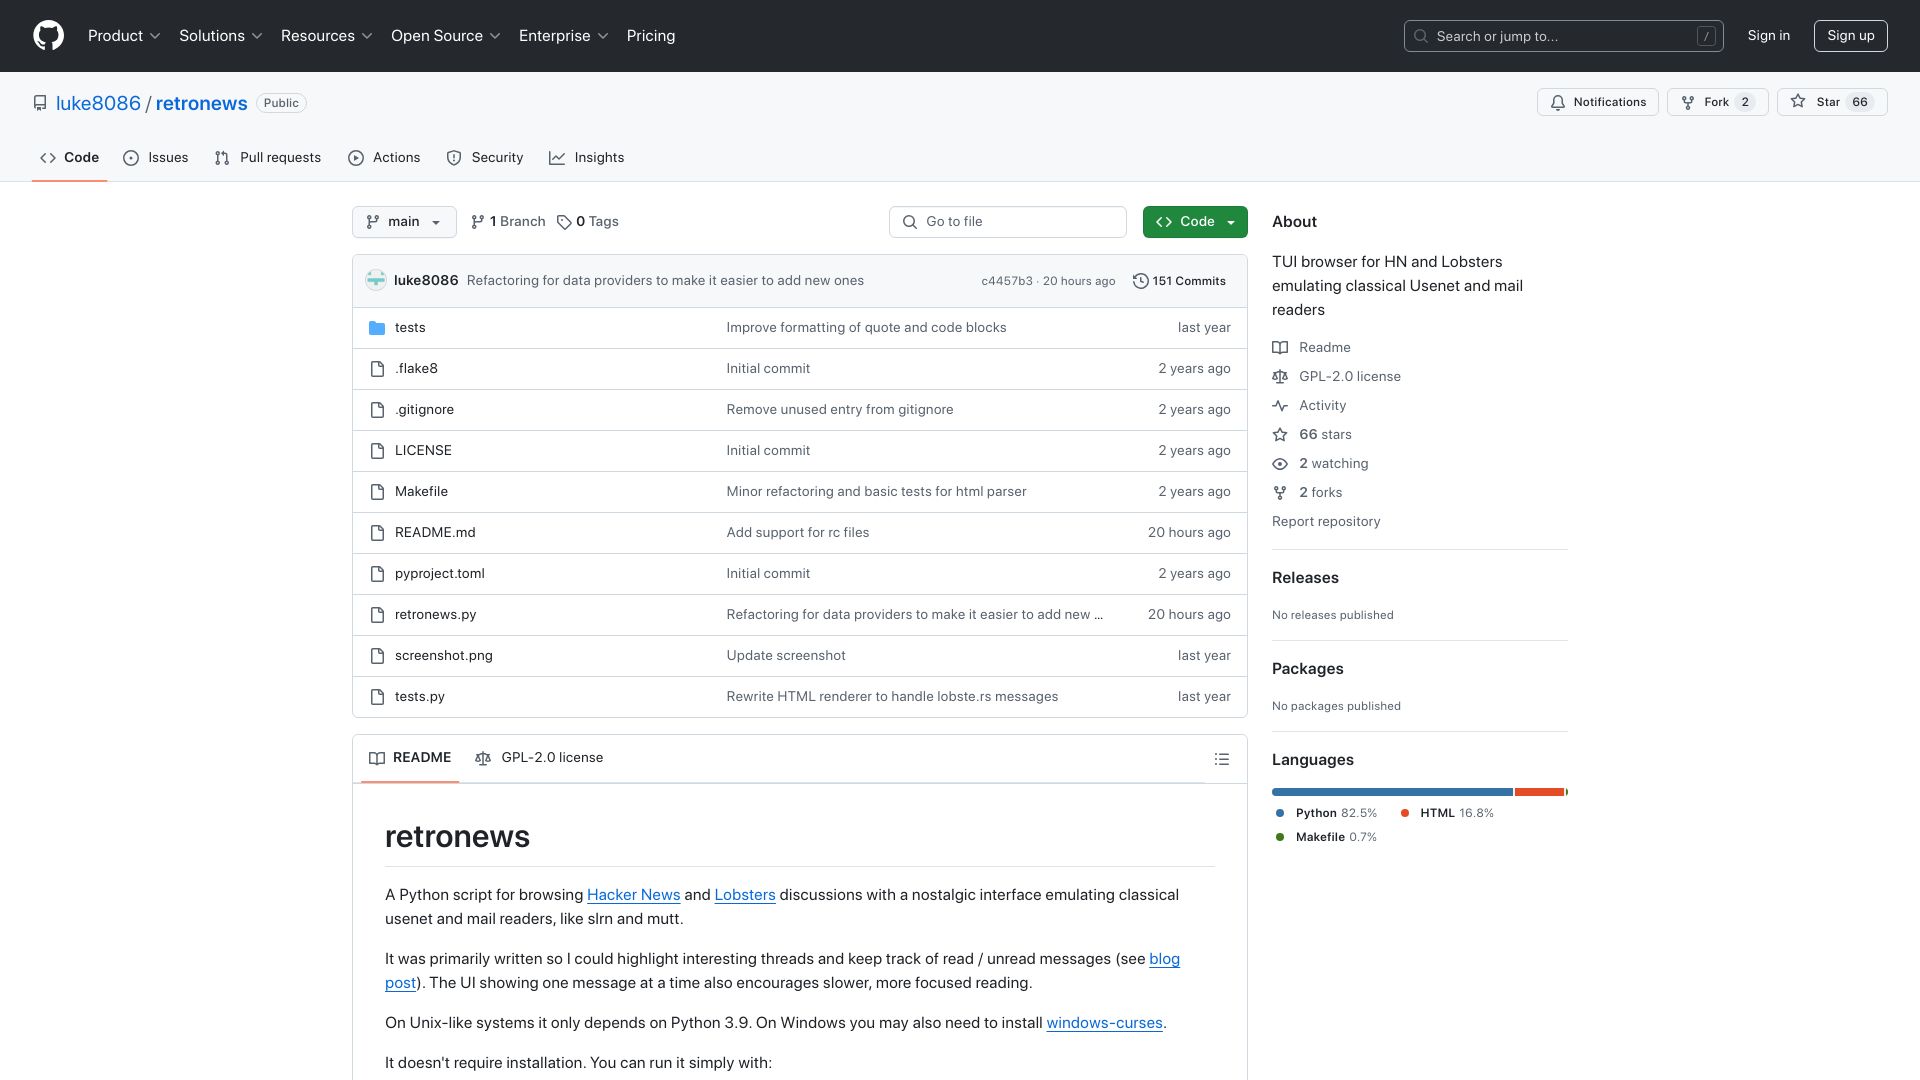Click the repository icon beside luke8086
The height and width of the screenshot is (1080, 1920).
[x=40, y=103]
